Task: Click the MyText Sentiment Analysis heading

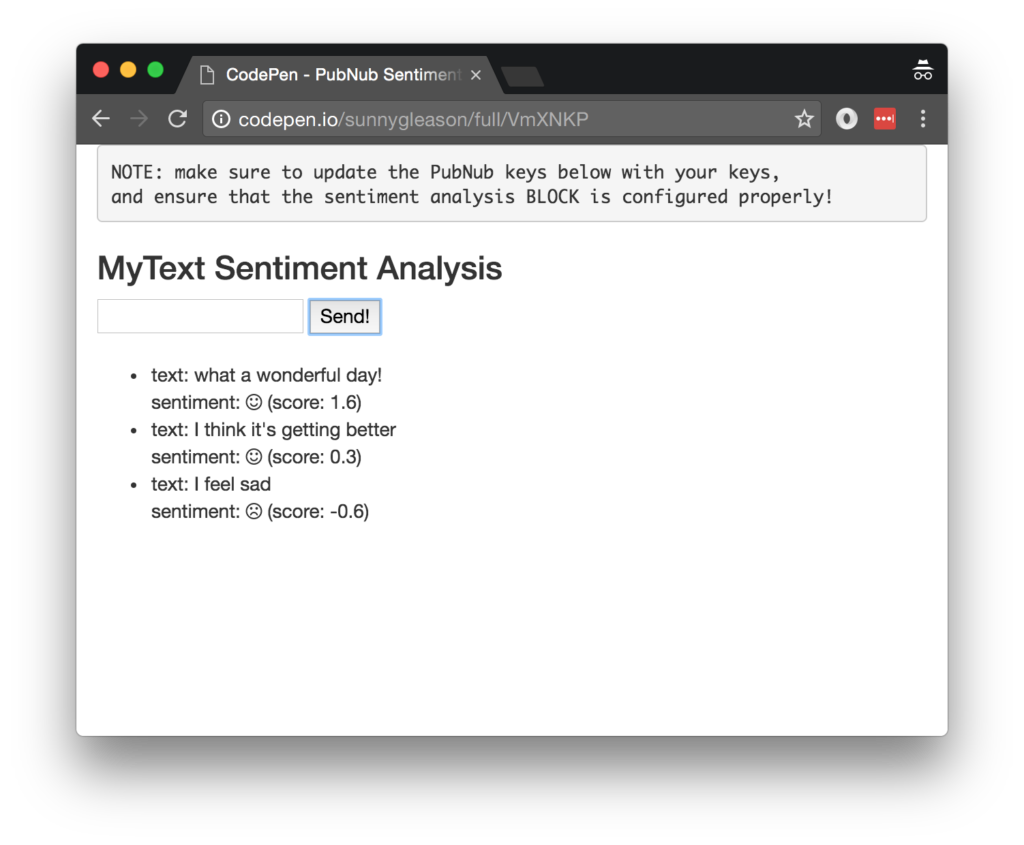Action: pos(299,268)
